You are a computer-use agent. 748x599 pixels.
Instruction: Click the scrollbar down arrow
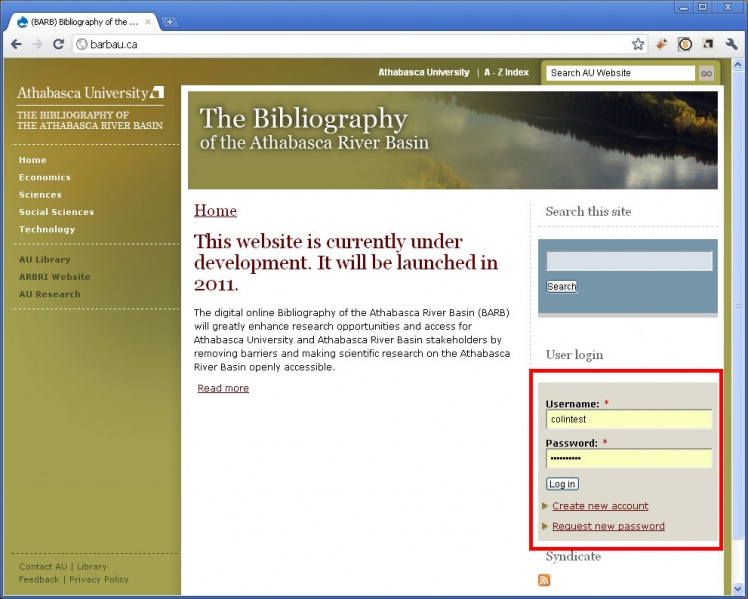point(738,589)
